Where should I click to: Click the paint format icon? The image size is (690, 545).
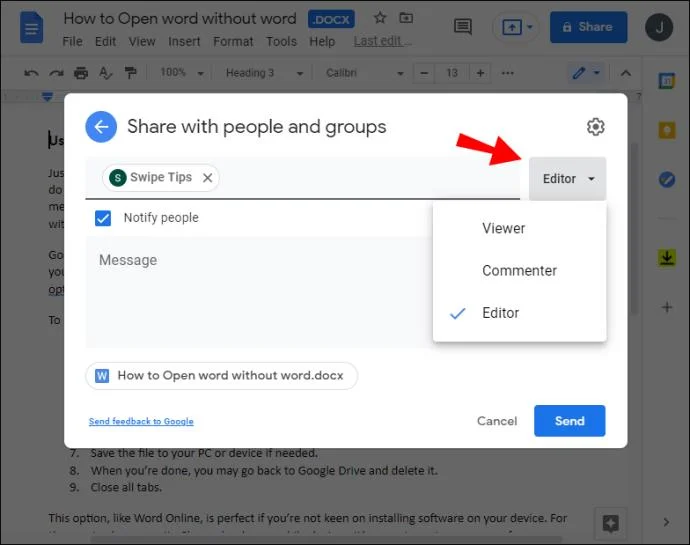pos(130,73)
